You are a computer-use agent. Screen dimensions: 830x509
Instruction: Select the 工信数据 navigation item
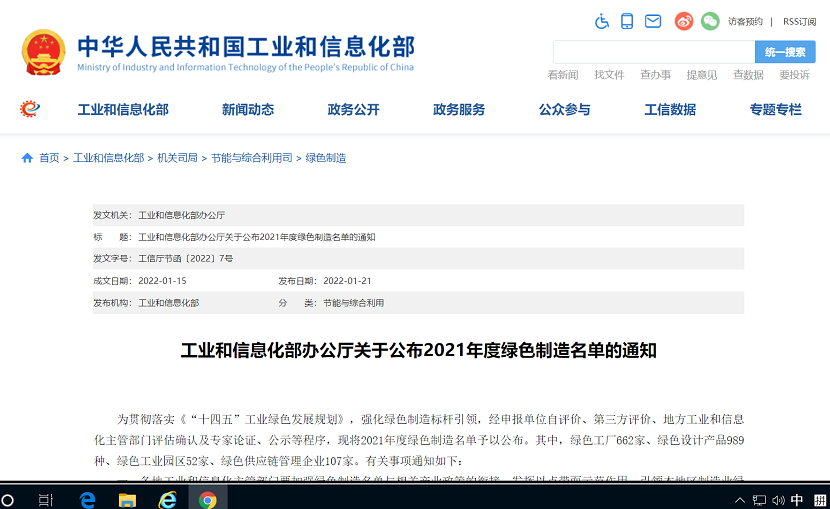[x=670, y=110]
